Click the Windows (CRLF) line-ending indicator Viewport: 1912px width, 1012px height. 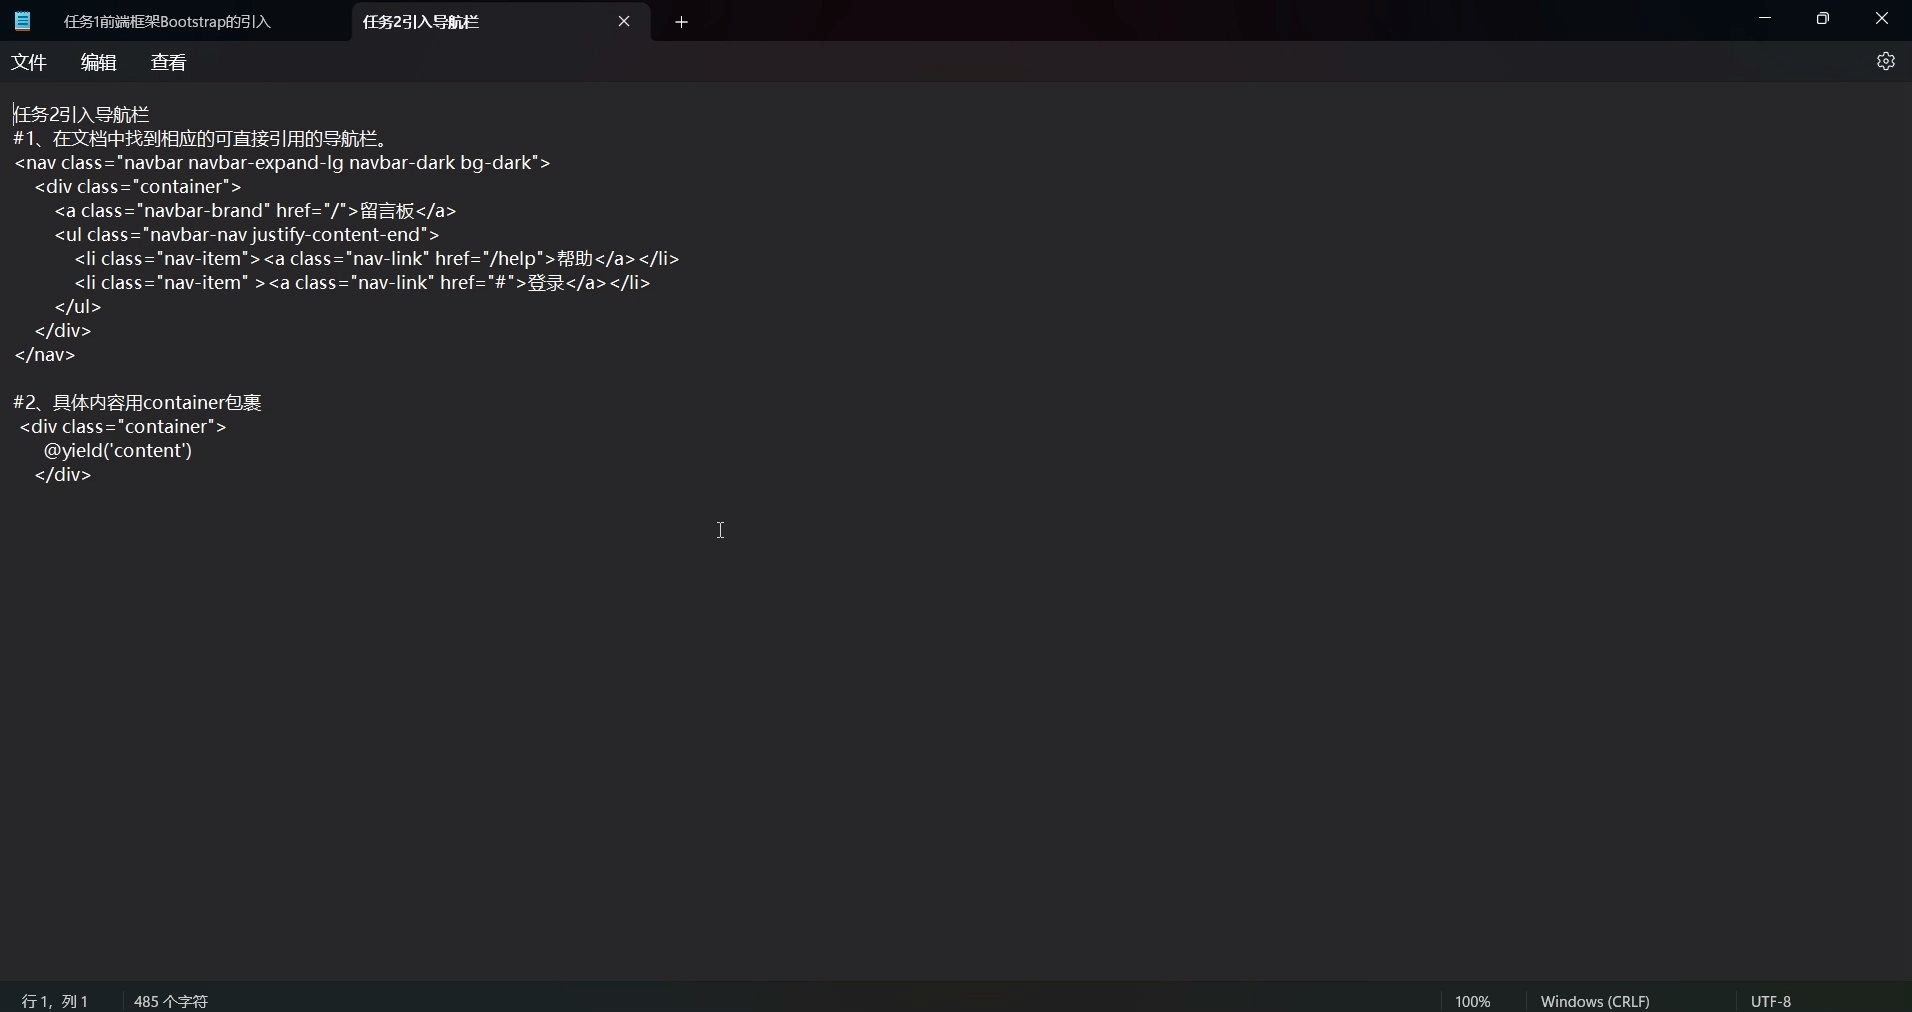tap(1595, 1001)
